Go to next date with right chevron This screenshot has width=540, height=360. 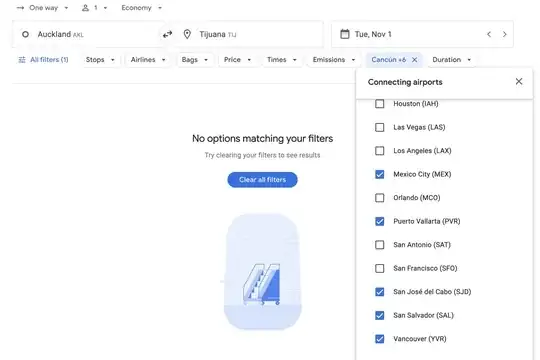505,34
